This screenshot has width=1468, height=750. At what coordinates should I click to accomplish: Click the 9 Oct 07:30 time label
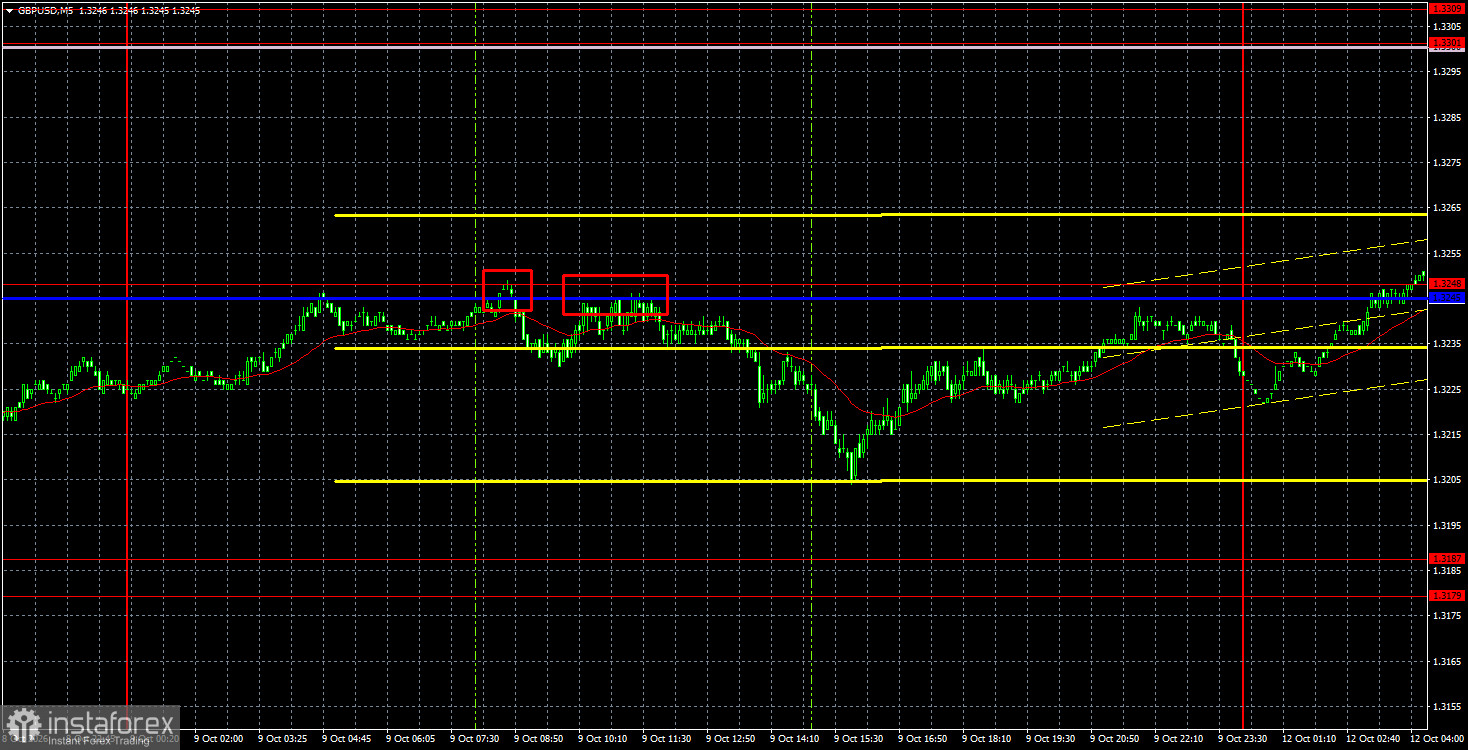pos(475,739)
